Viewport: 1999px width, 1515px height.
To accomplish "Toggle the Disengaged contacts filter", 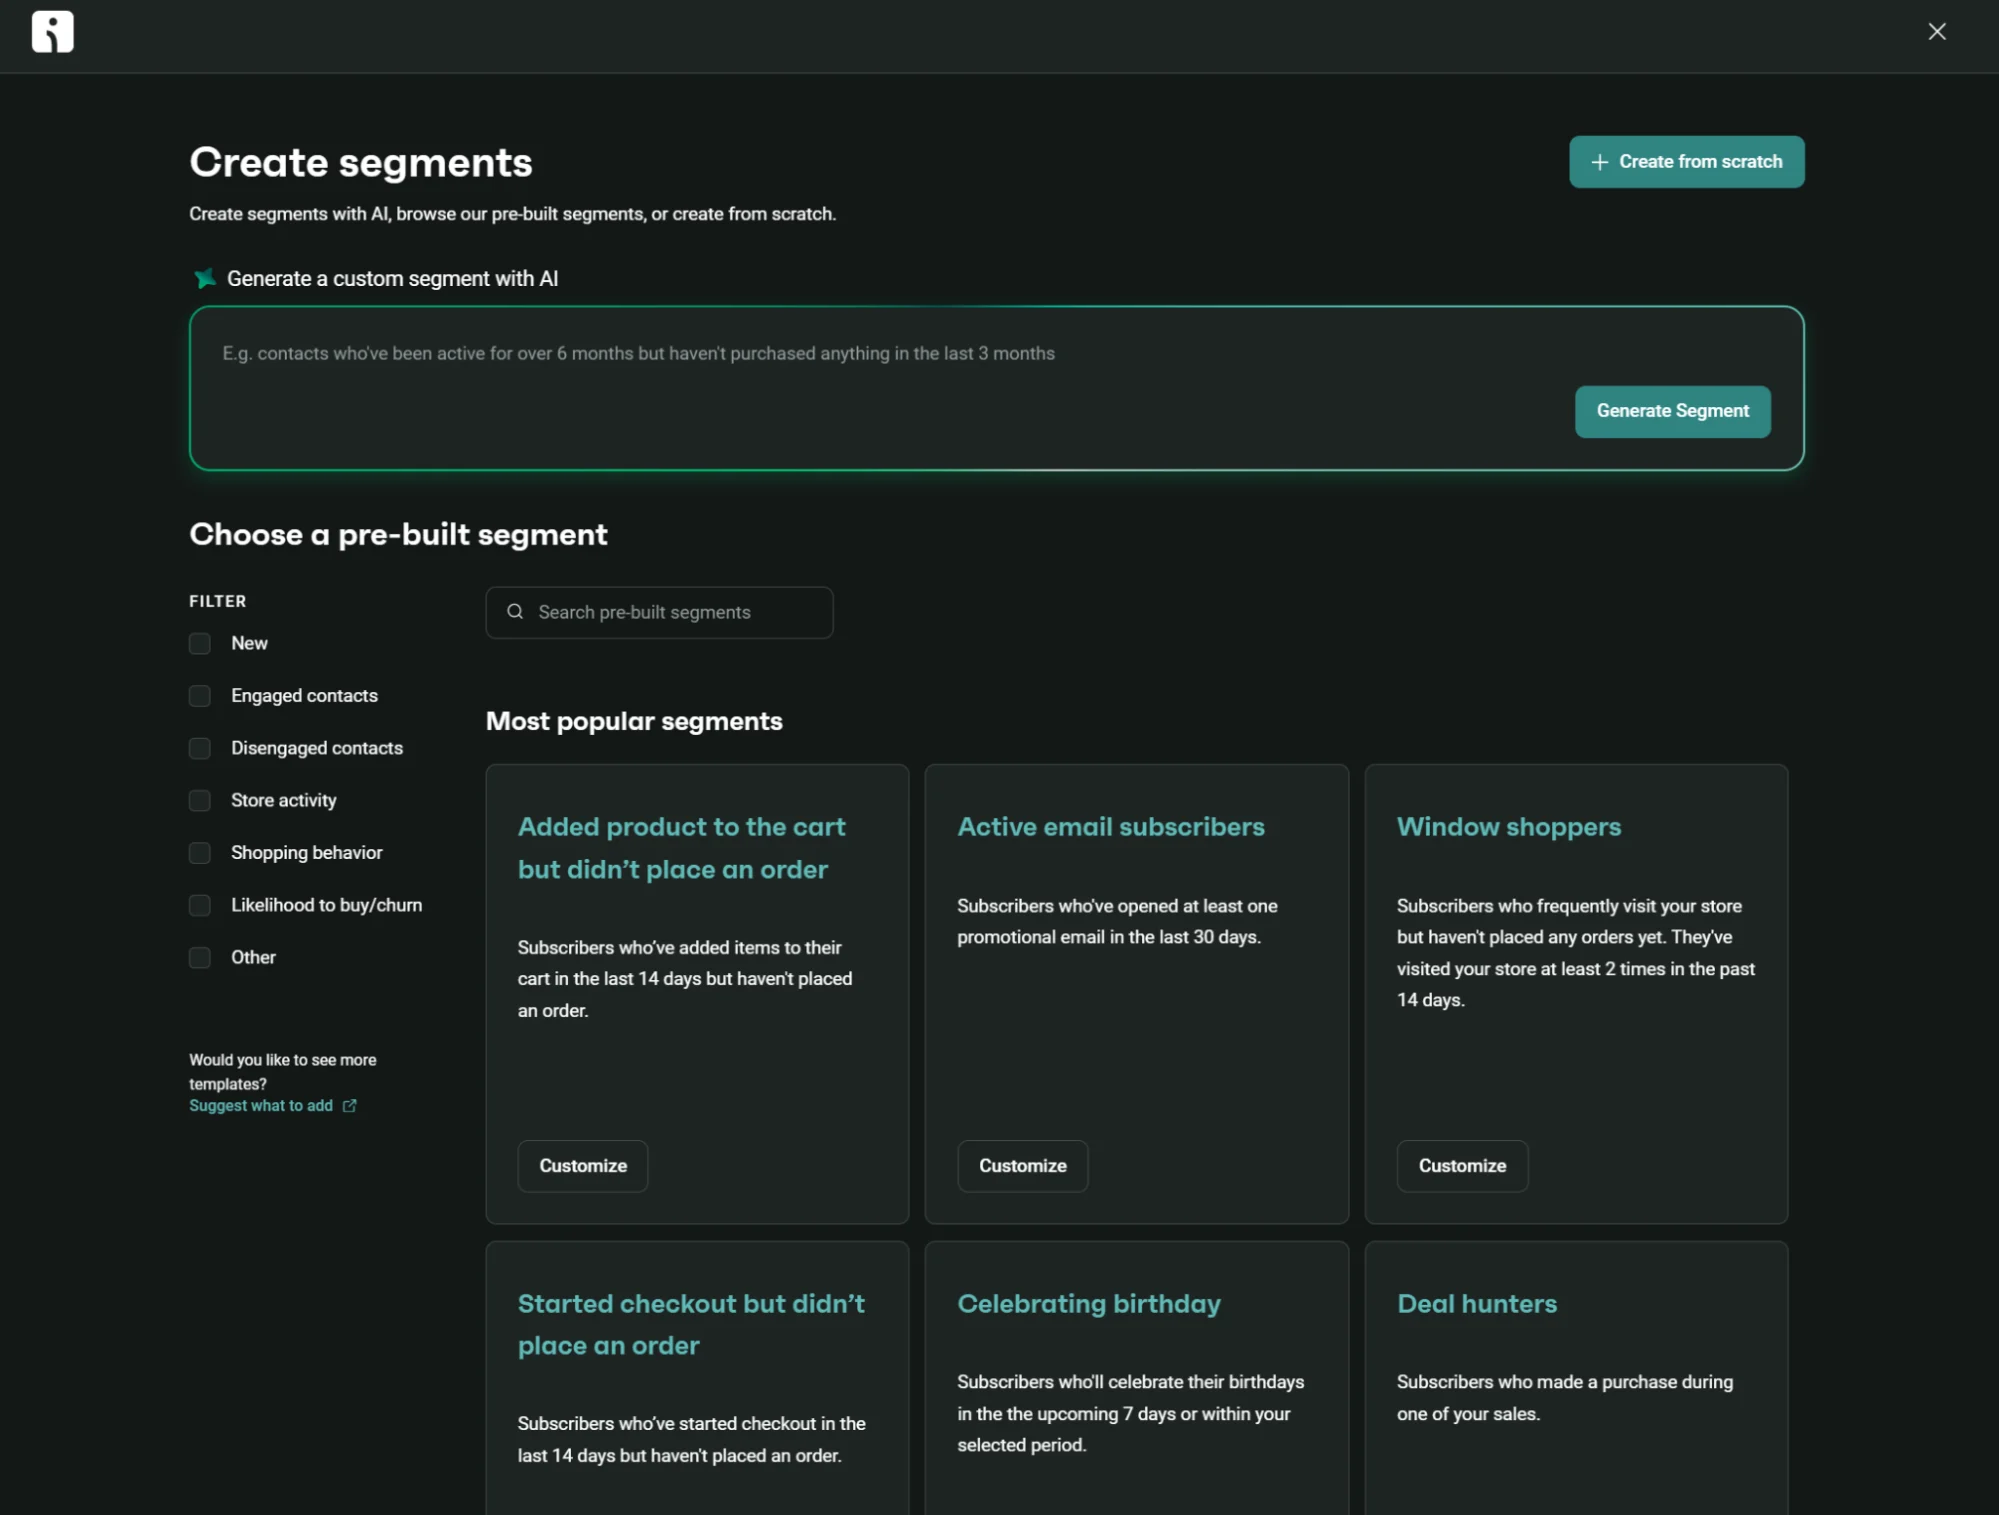I will [200, 748].
